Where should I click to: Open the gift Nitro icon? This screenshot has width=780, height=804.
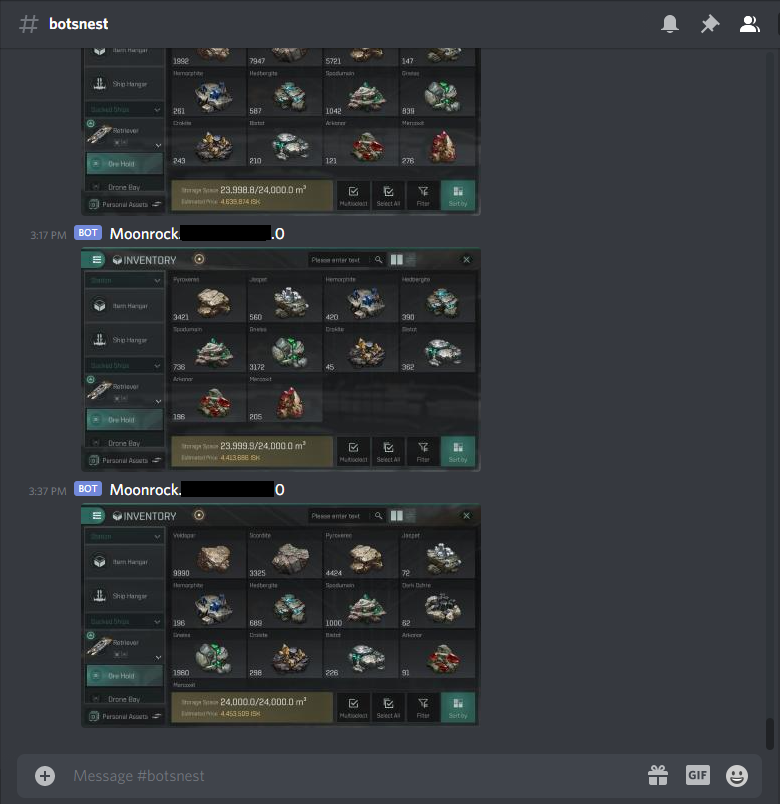pyautogui.click(x=658, y=775)
